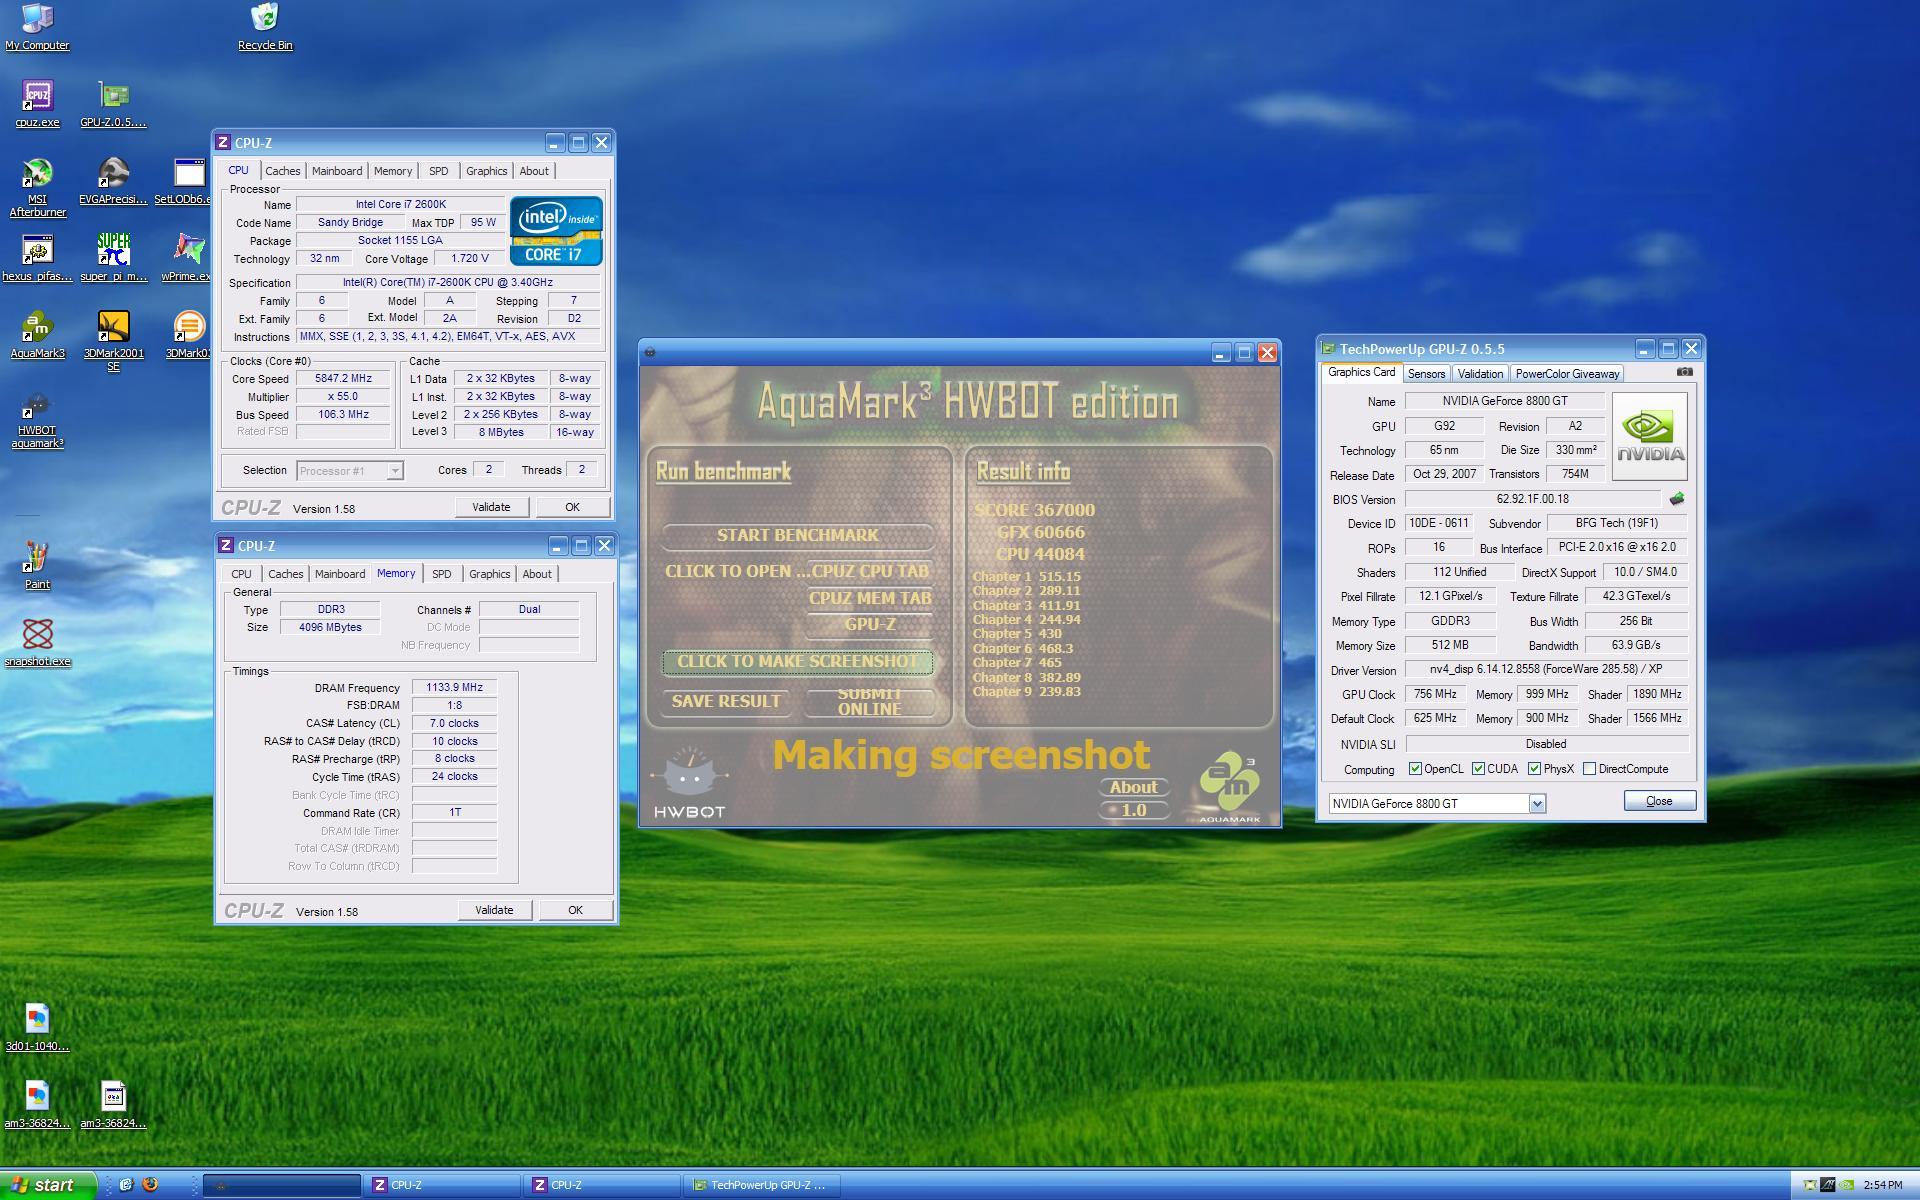Click CPUZ MEM TAB button in AquaMark3

(x=870, y=598)
